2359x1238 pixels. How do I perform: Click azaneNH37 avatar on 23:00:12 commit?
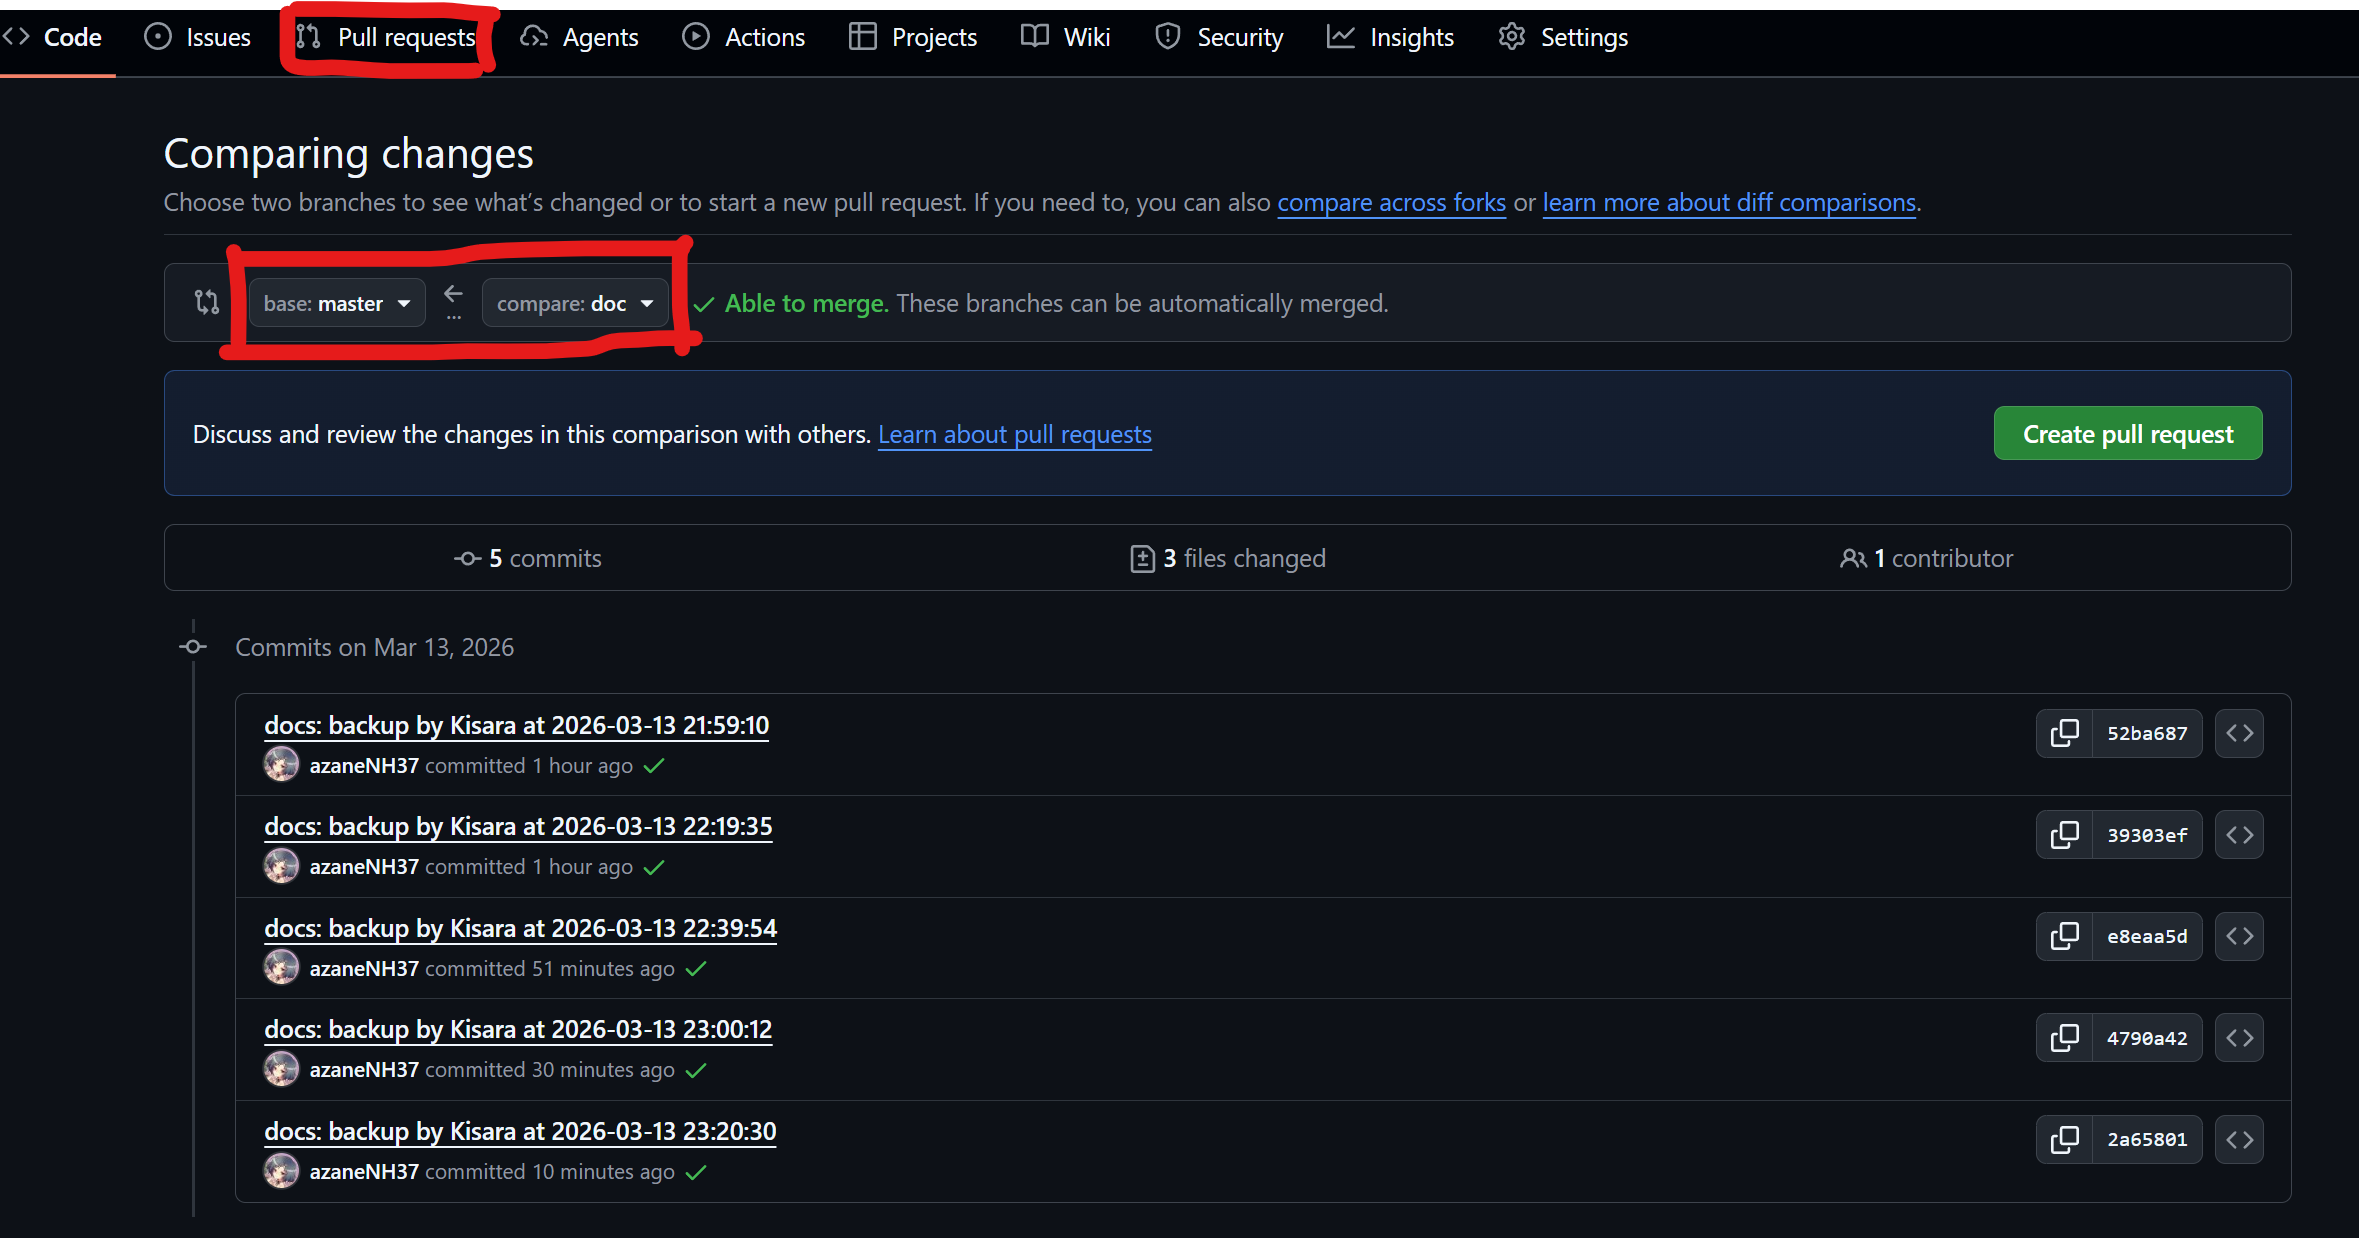(281, 1069)
